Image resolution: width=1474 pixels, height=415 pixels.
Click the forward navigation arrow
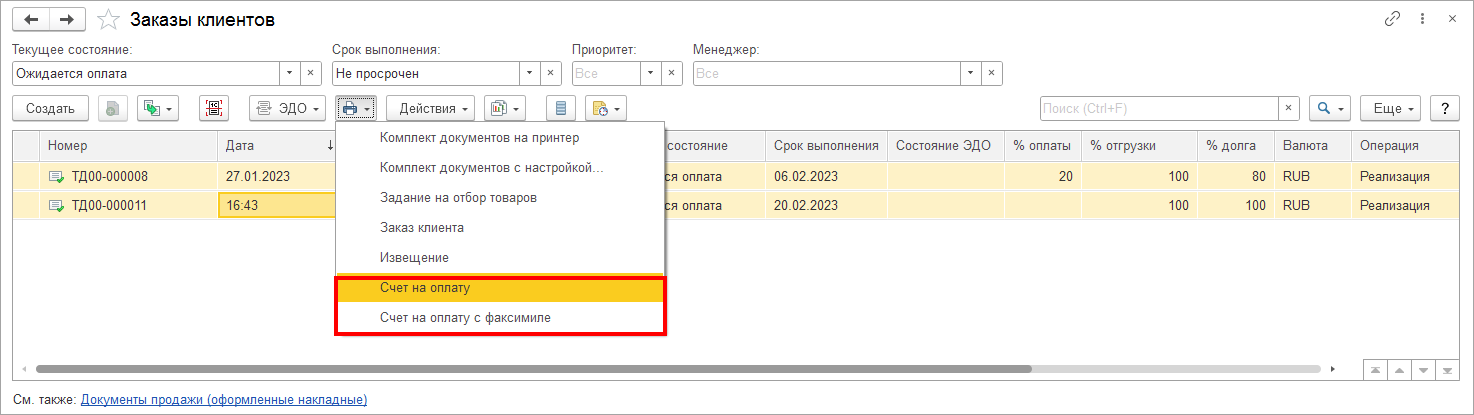coord(66,19)
